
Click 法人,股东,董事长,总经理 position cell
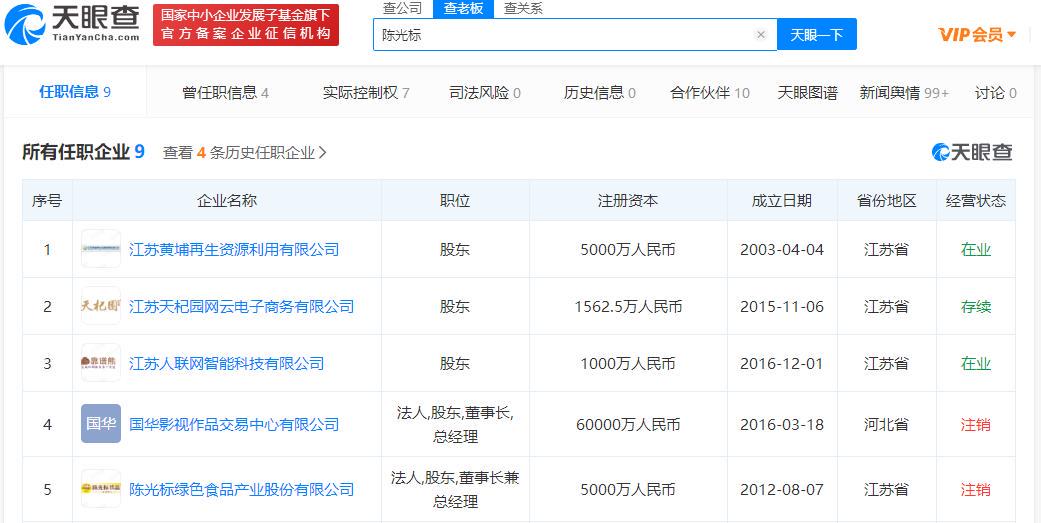click(x=455, y=424)
